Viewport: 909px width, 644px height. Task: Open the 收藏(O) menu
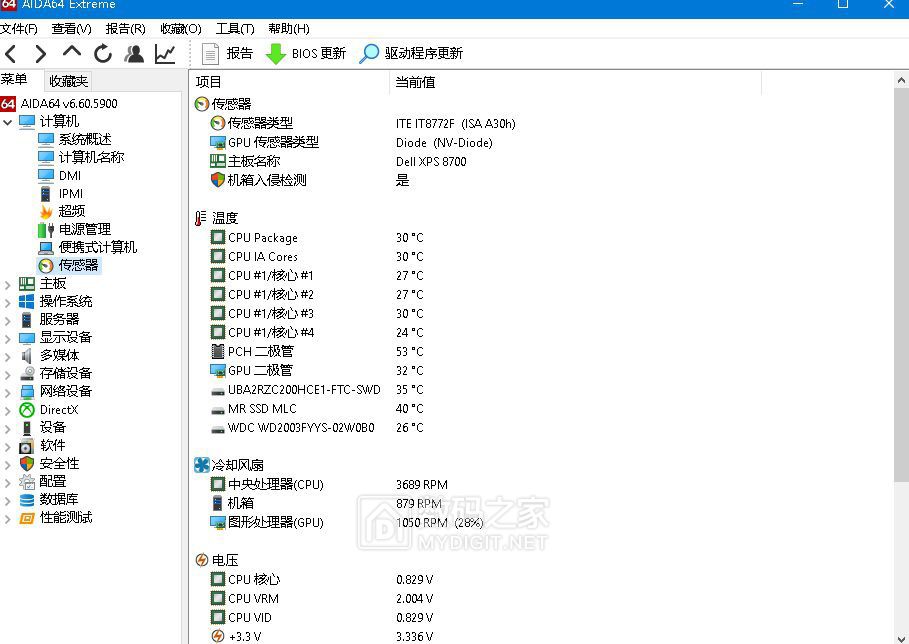tap(181, 28)
